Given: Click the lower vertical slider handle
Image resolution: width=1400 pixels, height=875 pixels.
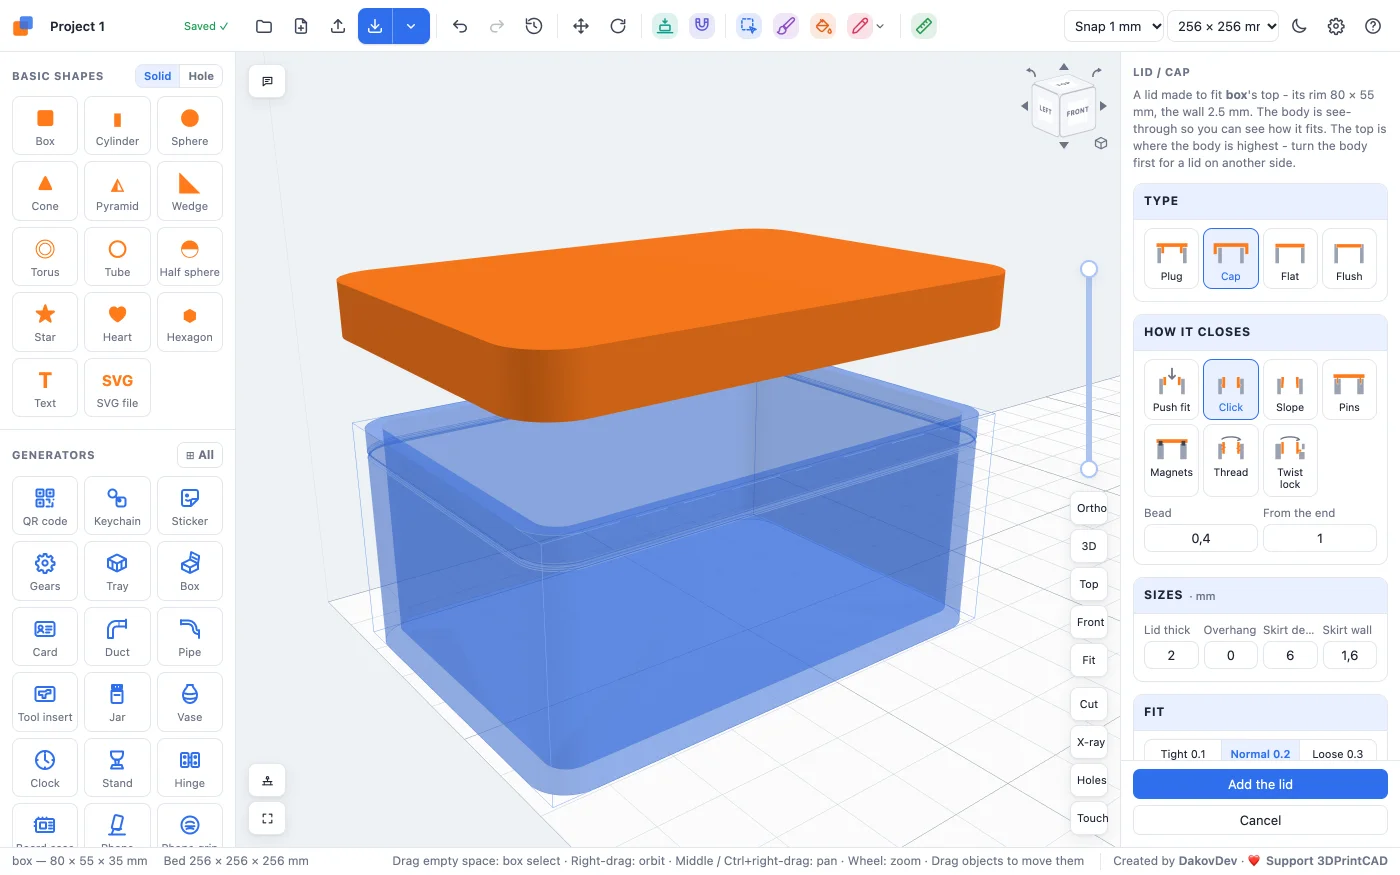Looking at the screenshot, I should tap(1089, 469).
